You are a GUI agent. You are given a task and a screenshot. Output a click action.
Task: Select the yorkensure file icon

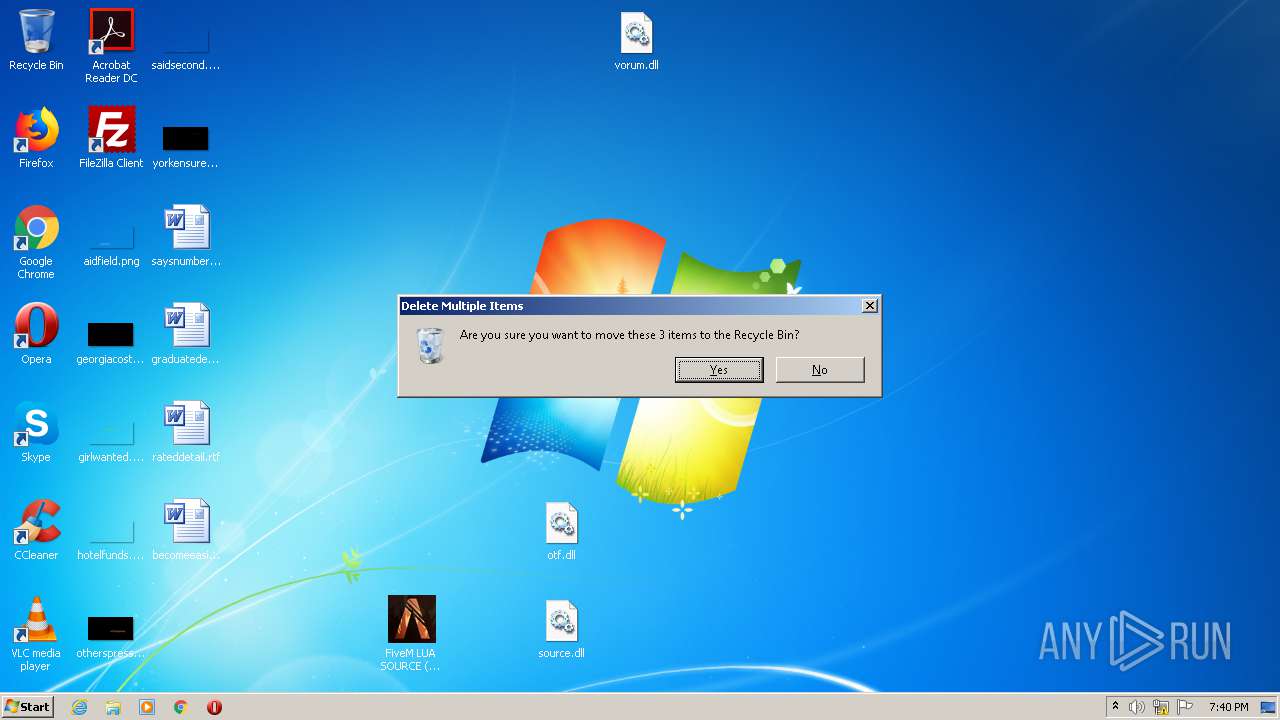[x=186, y=146]
